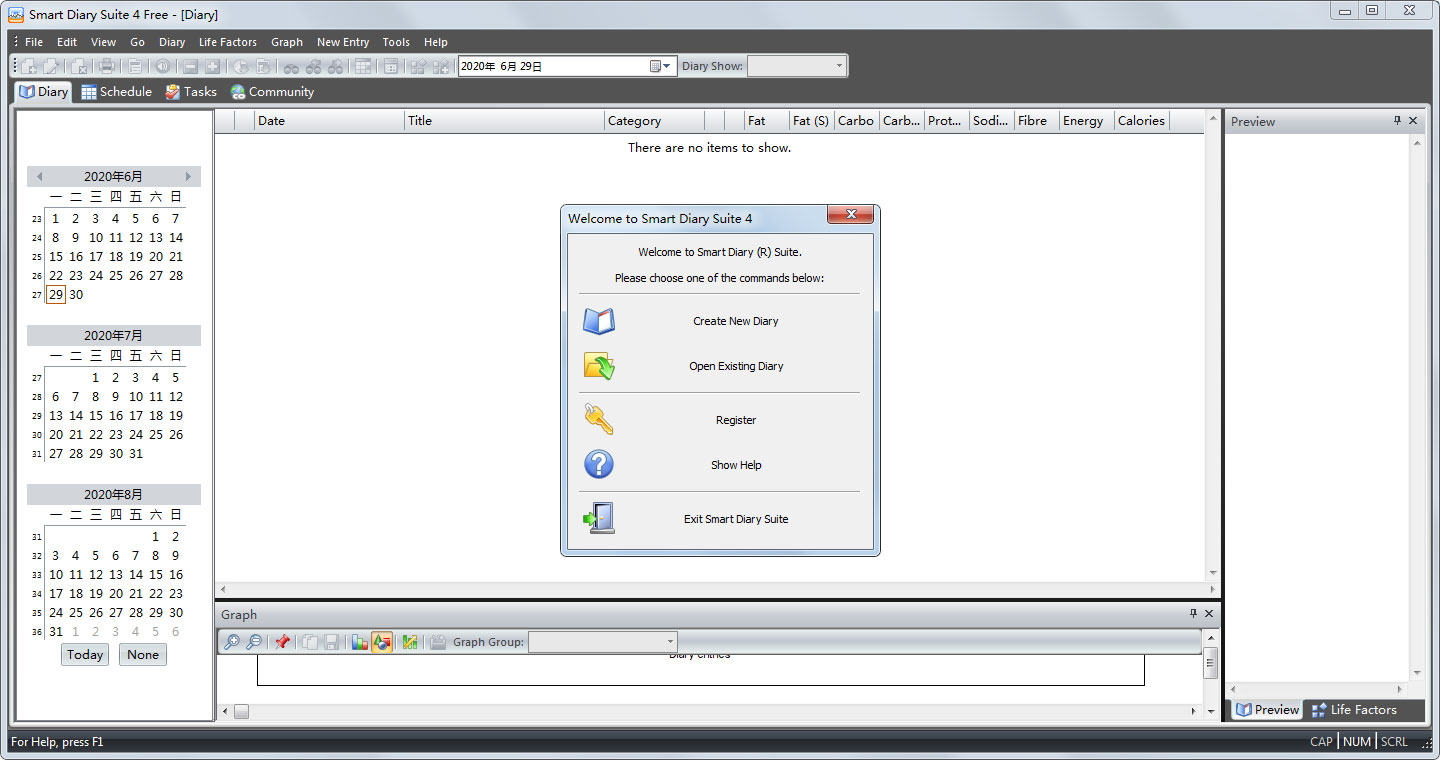
Task: Click the Today button below the calendar
Action: click(x=85, y=655)
